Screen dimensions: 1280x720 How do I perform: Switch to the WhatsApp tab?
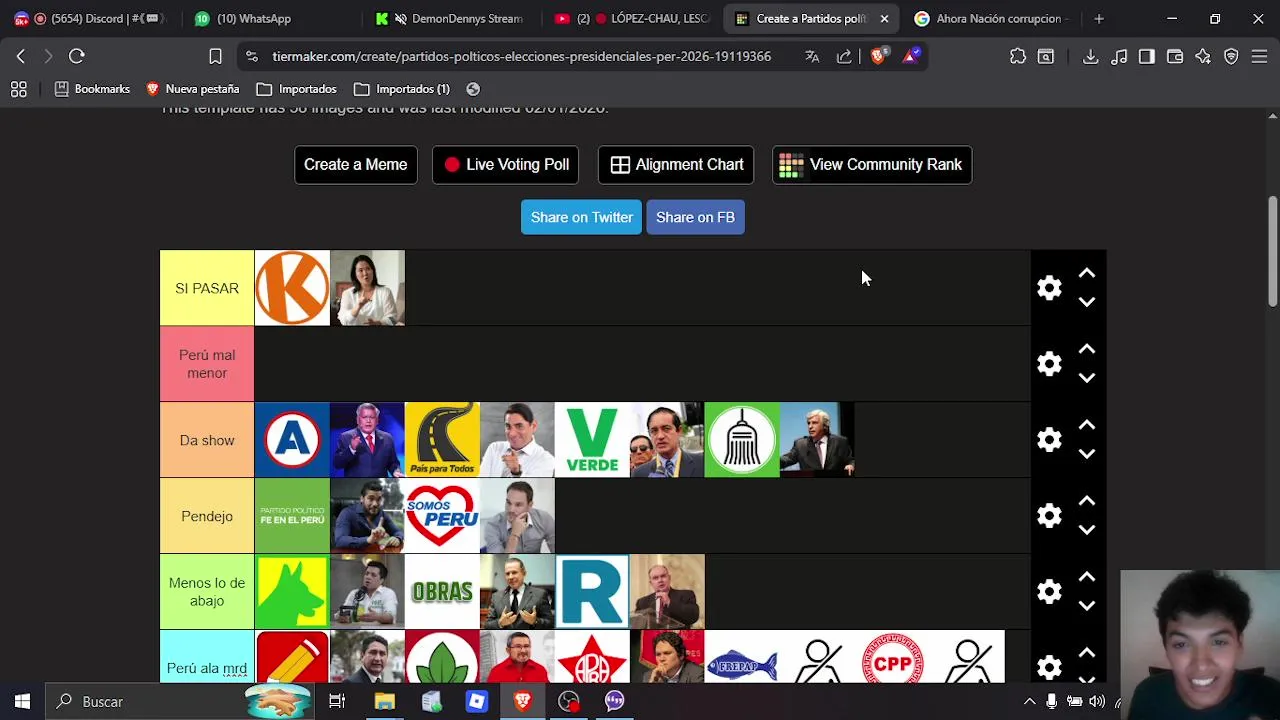[x=270, y=18]
